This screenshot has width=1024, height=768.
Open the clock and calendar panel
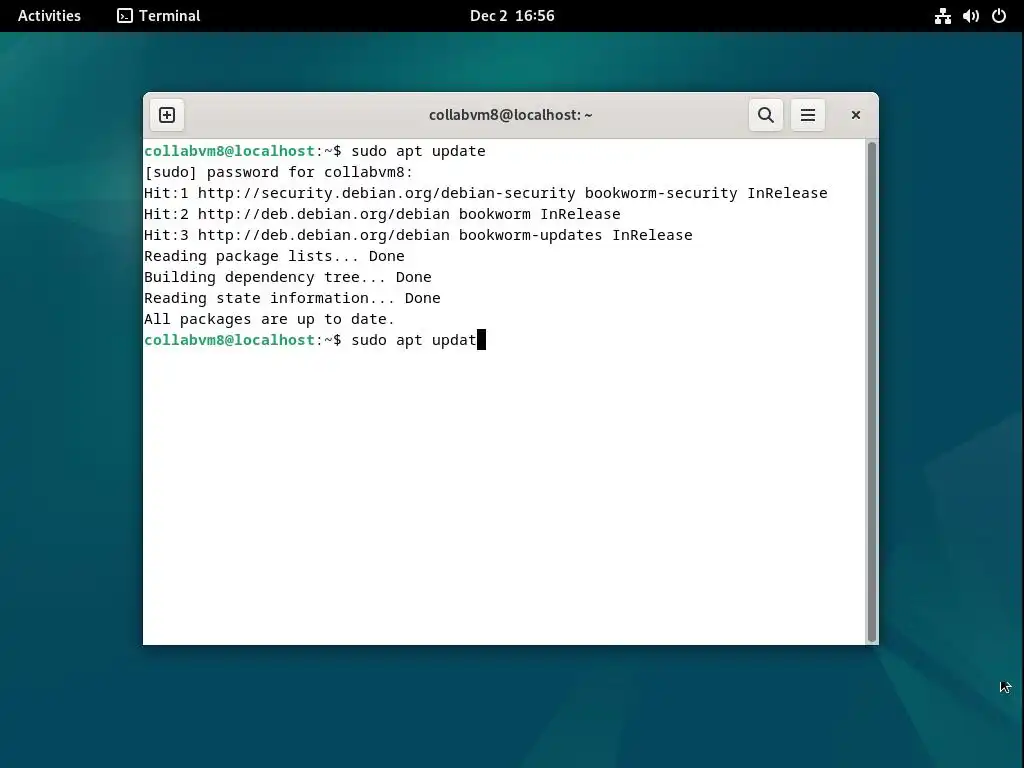coord(512,16)
